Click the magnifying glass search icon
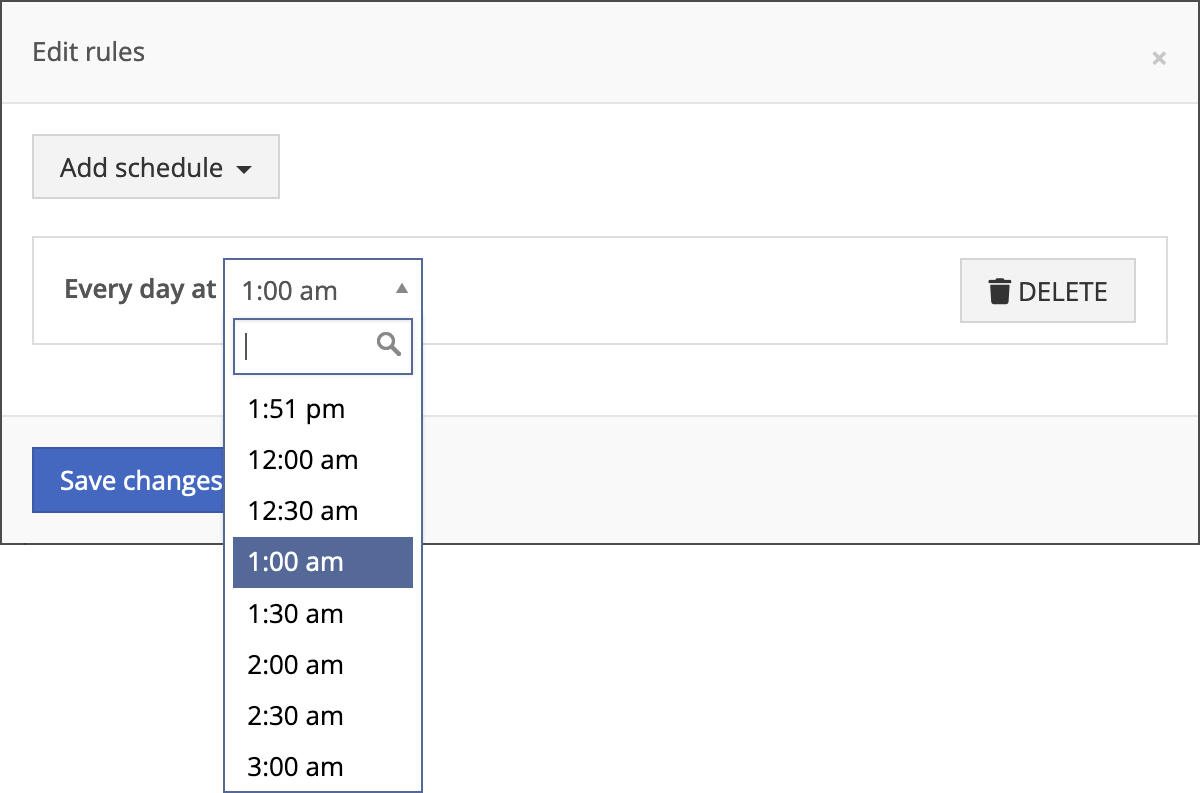 point(389,345)
